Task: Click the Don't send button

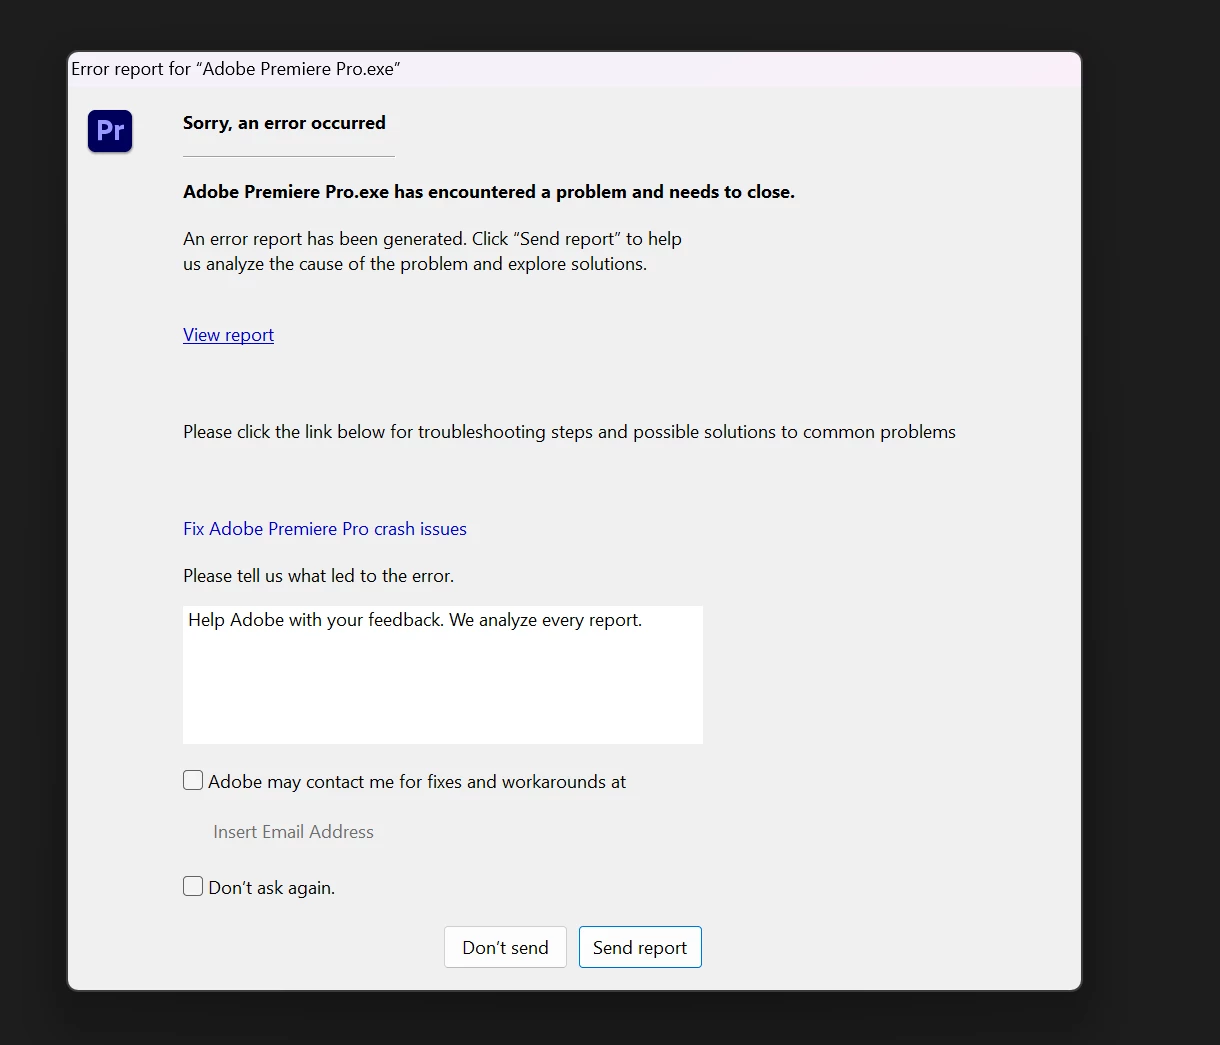Action: pos(505,947)
